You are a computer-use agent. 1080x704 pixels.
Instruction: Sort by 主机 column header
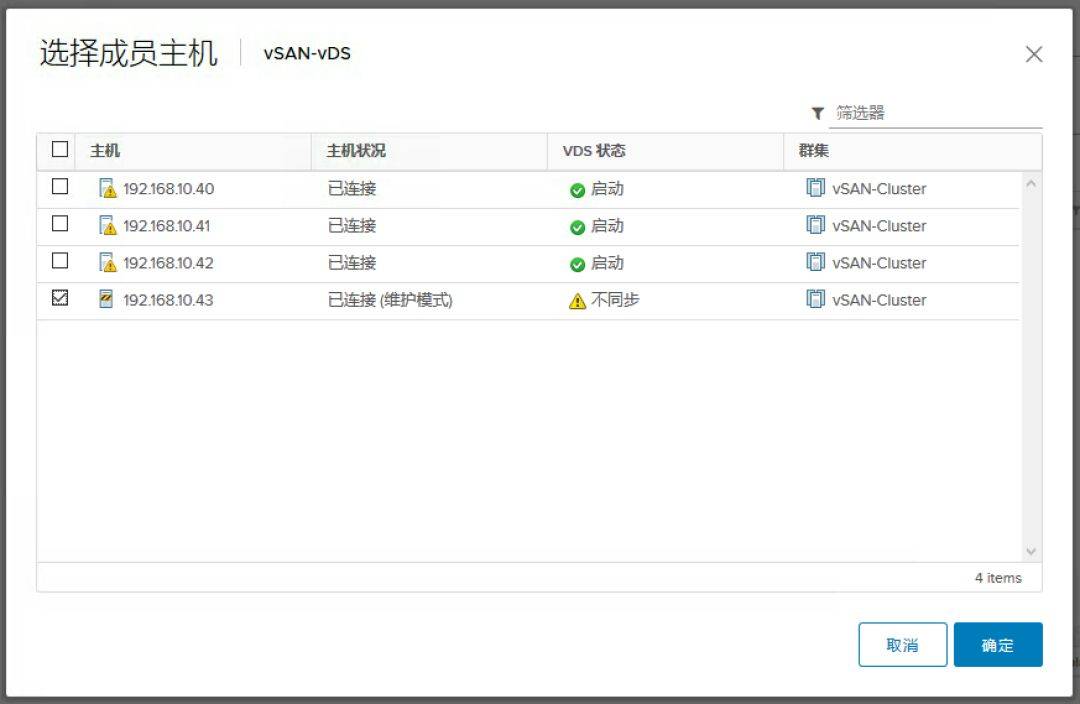(105, 151)
